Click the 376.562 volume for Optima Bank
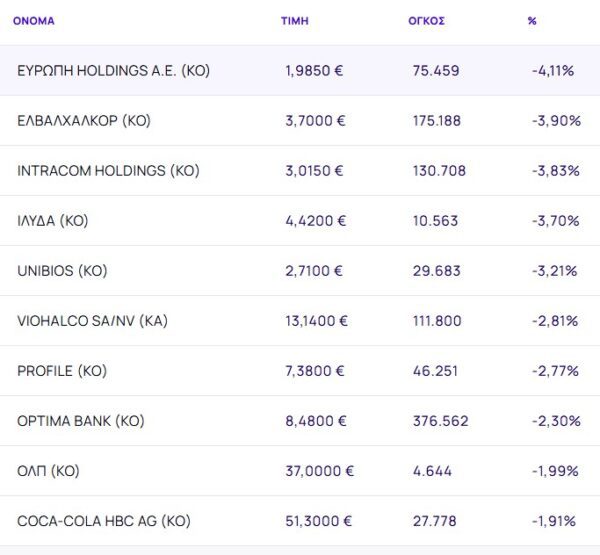Viewport: 600px width, 555px height. click(440, 421)
